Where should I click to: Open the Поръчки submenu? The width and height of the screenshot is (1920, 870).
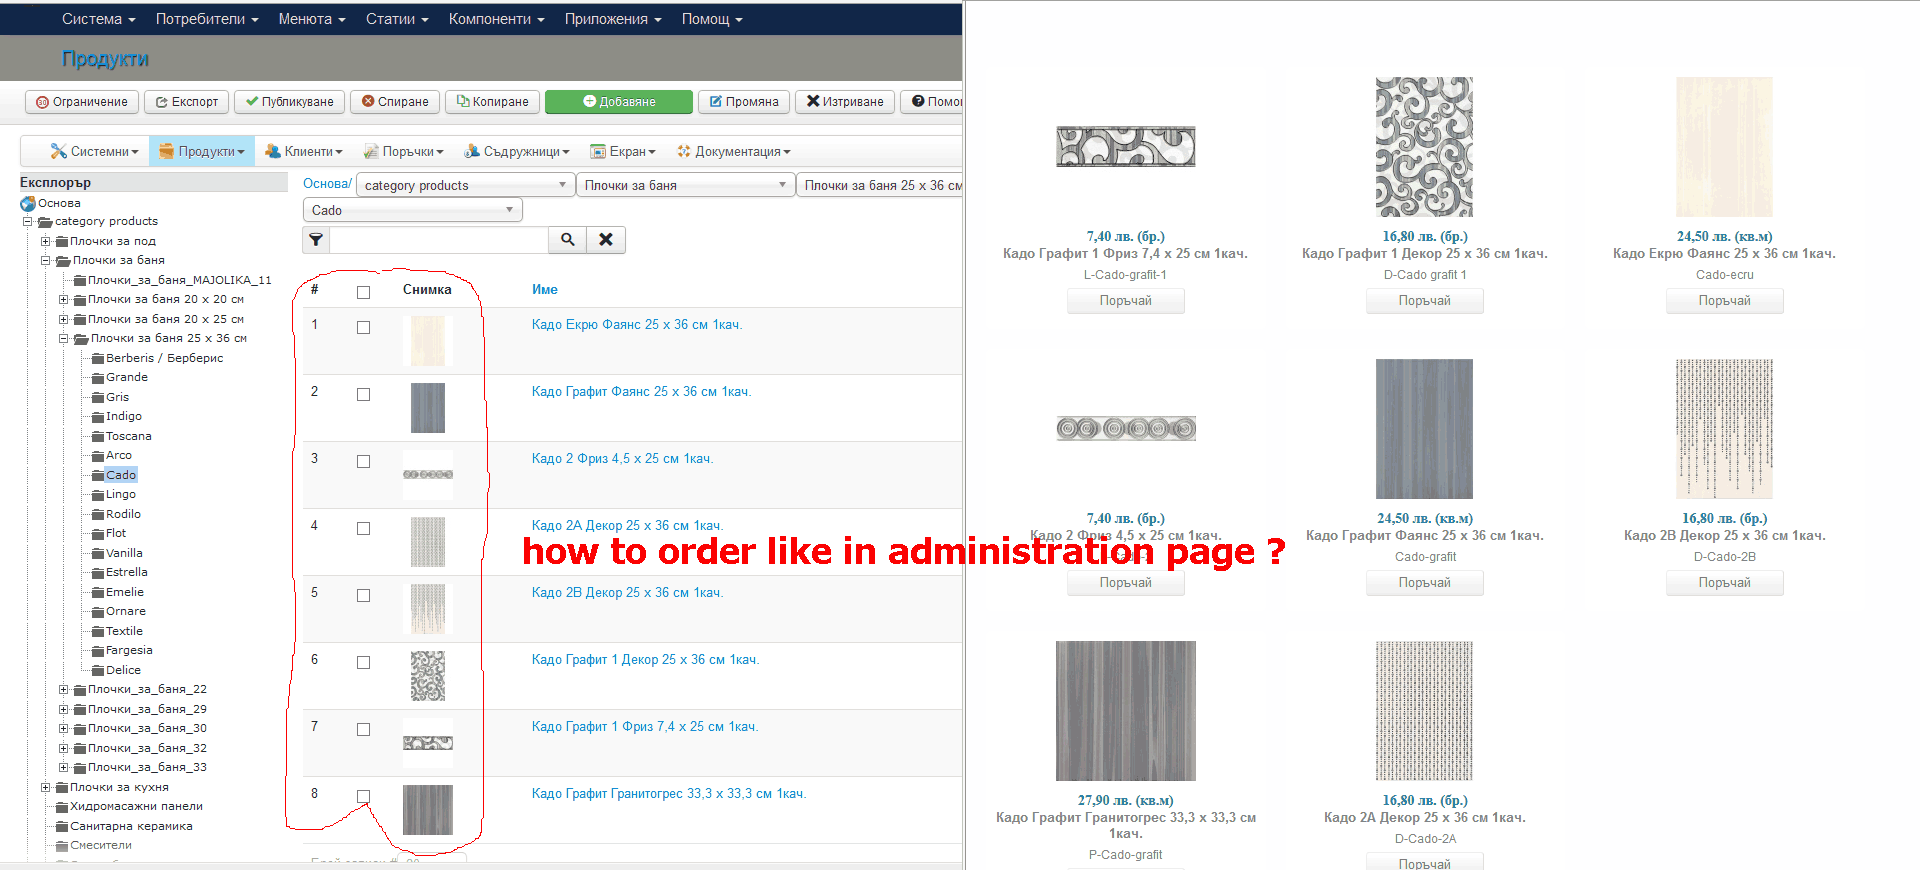click(x=403, y=152)
